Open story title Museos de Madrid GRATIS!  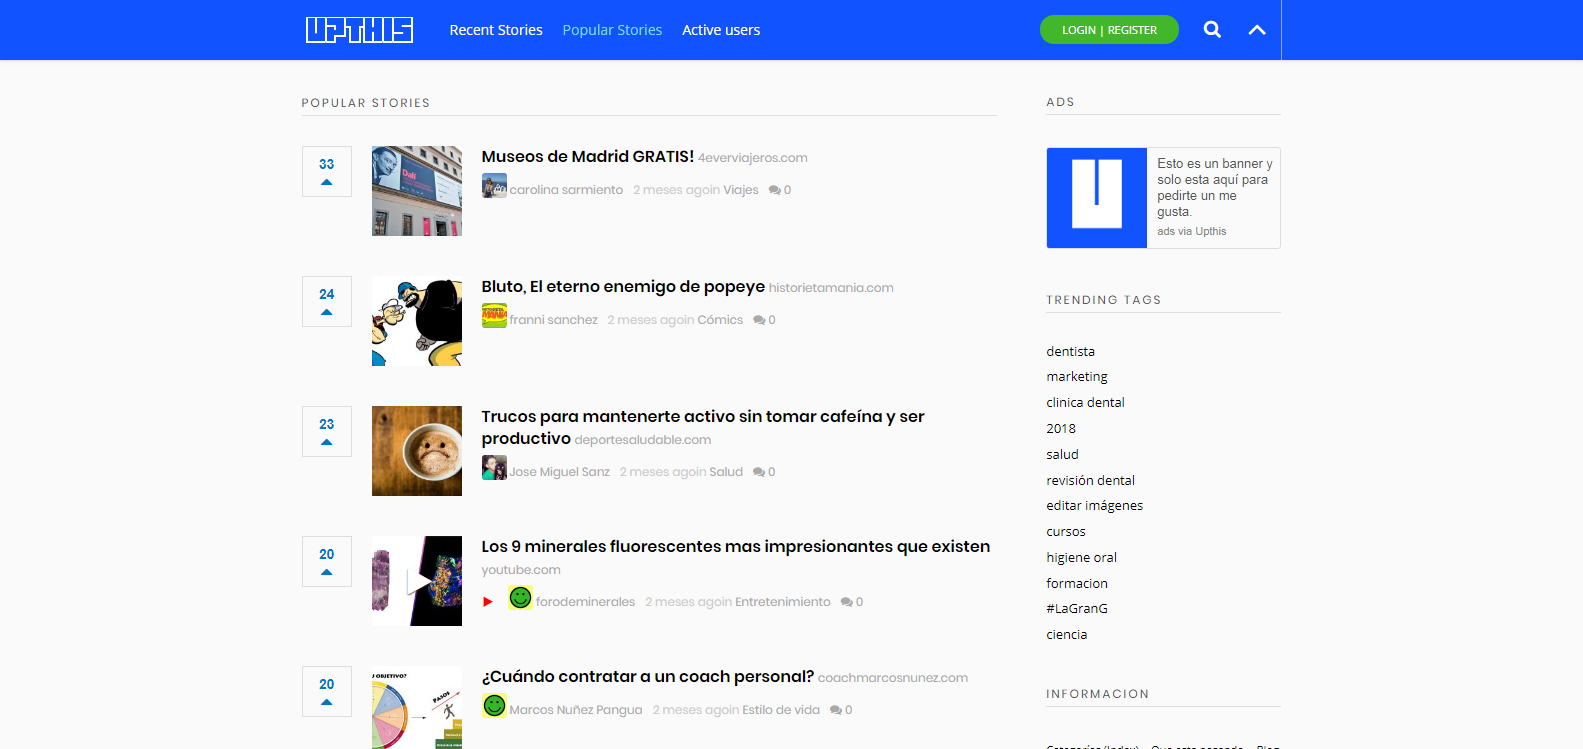pyautogui.click(x=588, y=156)
